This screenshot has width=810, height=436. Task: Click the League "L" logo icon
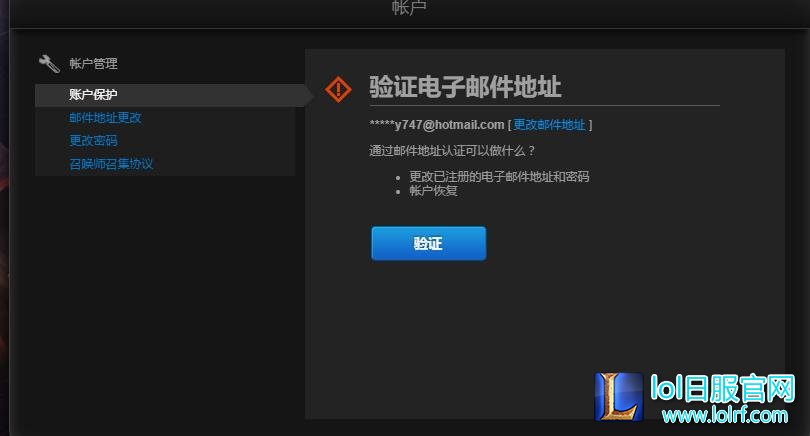(x=619, y=399)
